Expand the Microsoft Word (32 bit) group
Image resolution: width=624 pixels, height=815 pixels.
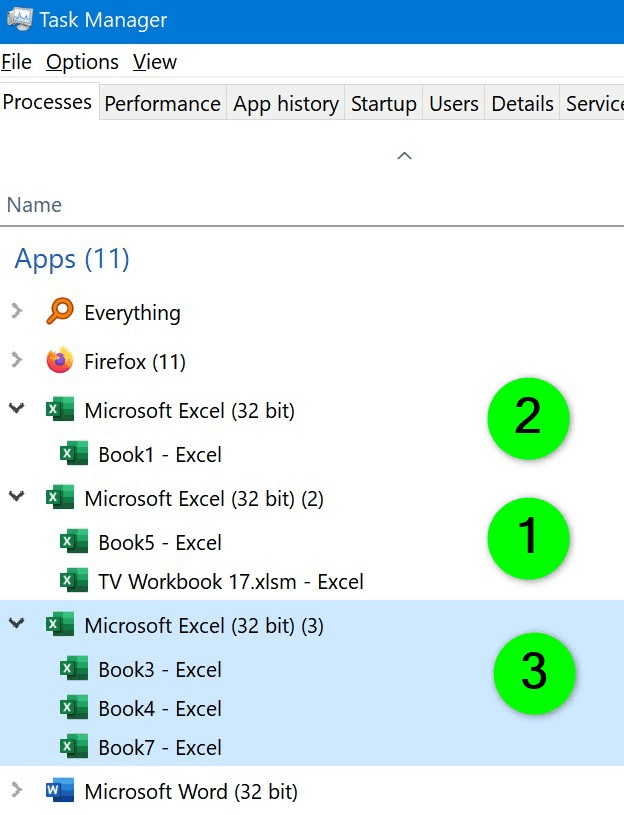click(17, 790)
